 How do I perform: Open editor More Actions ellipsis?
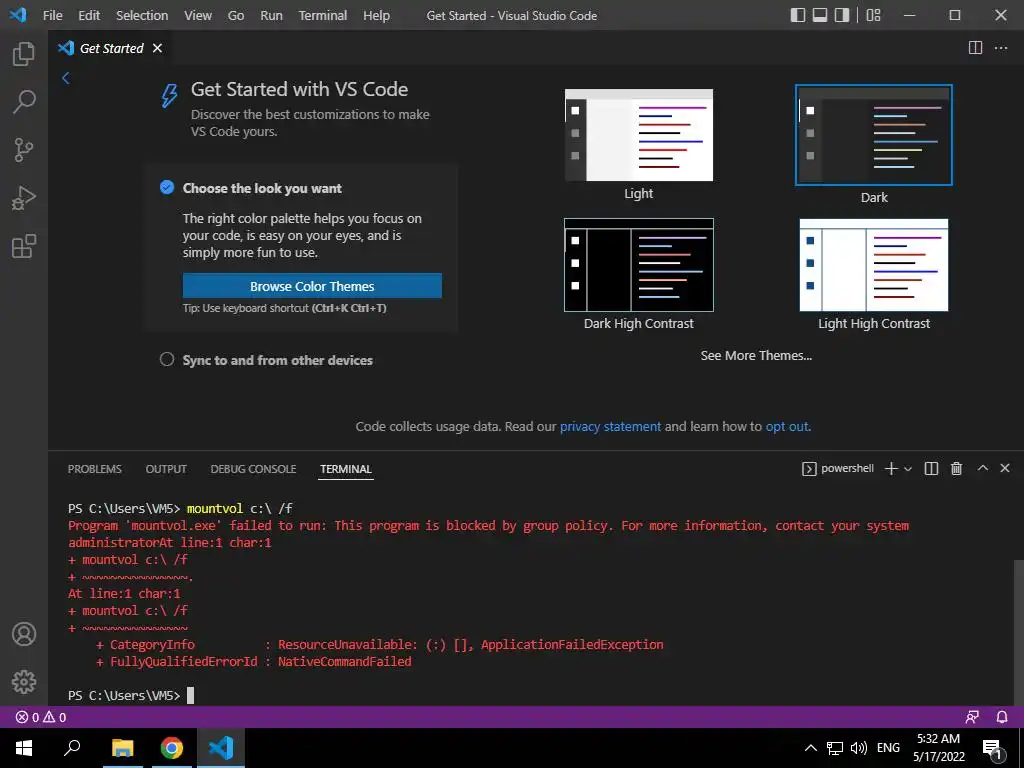1000,48
